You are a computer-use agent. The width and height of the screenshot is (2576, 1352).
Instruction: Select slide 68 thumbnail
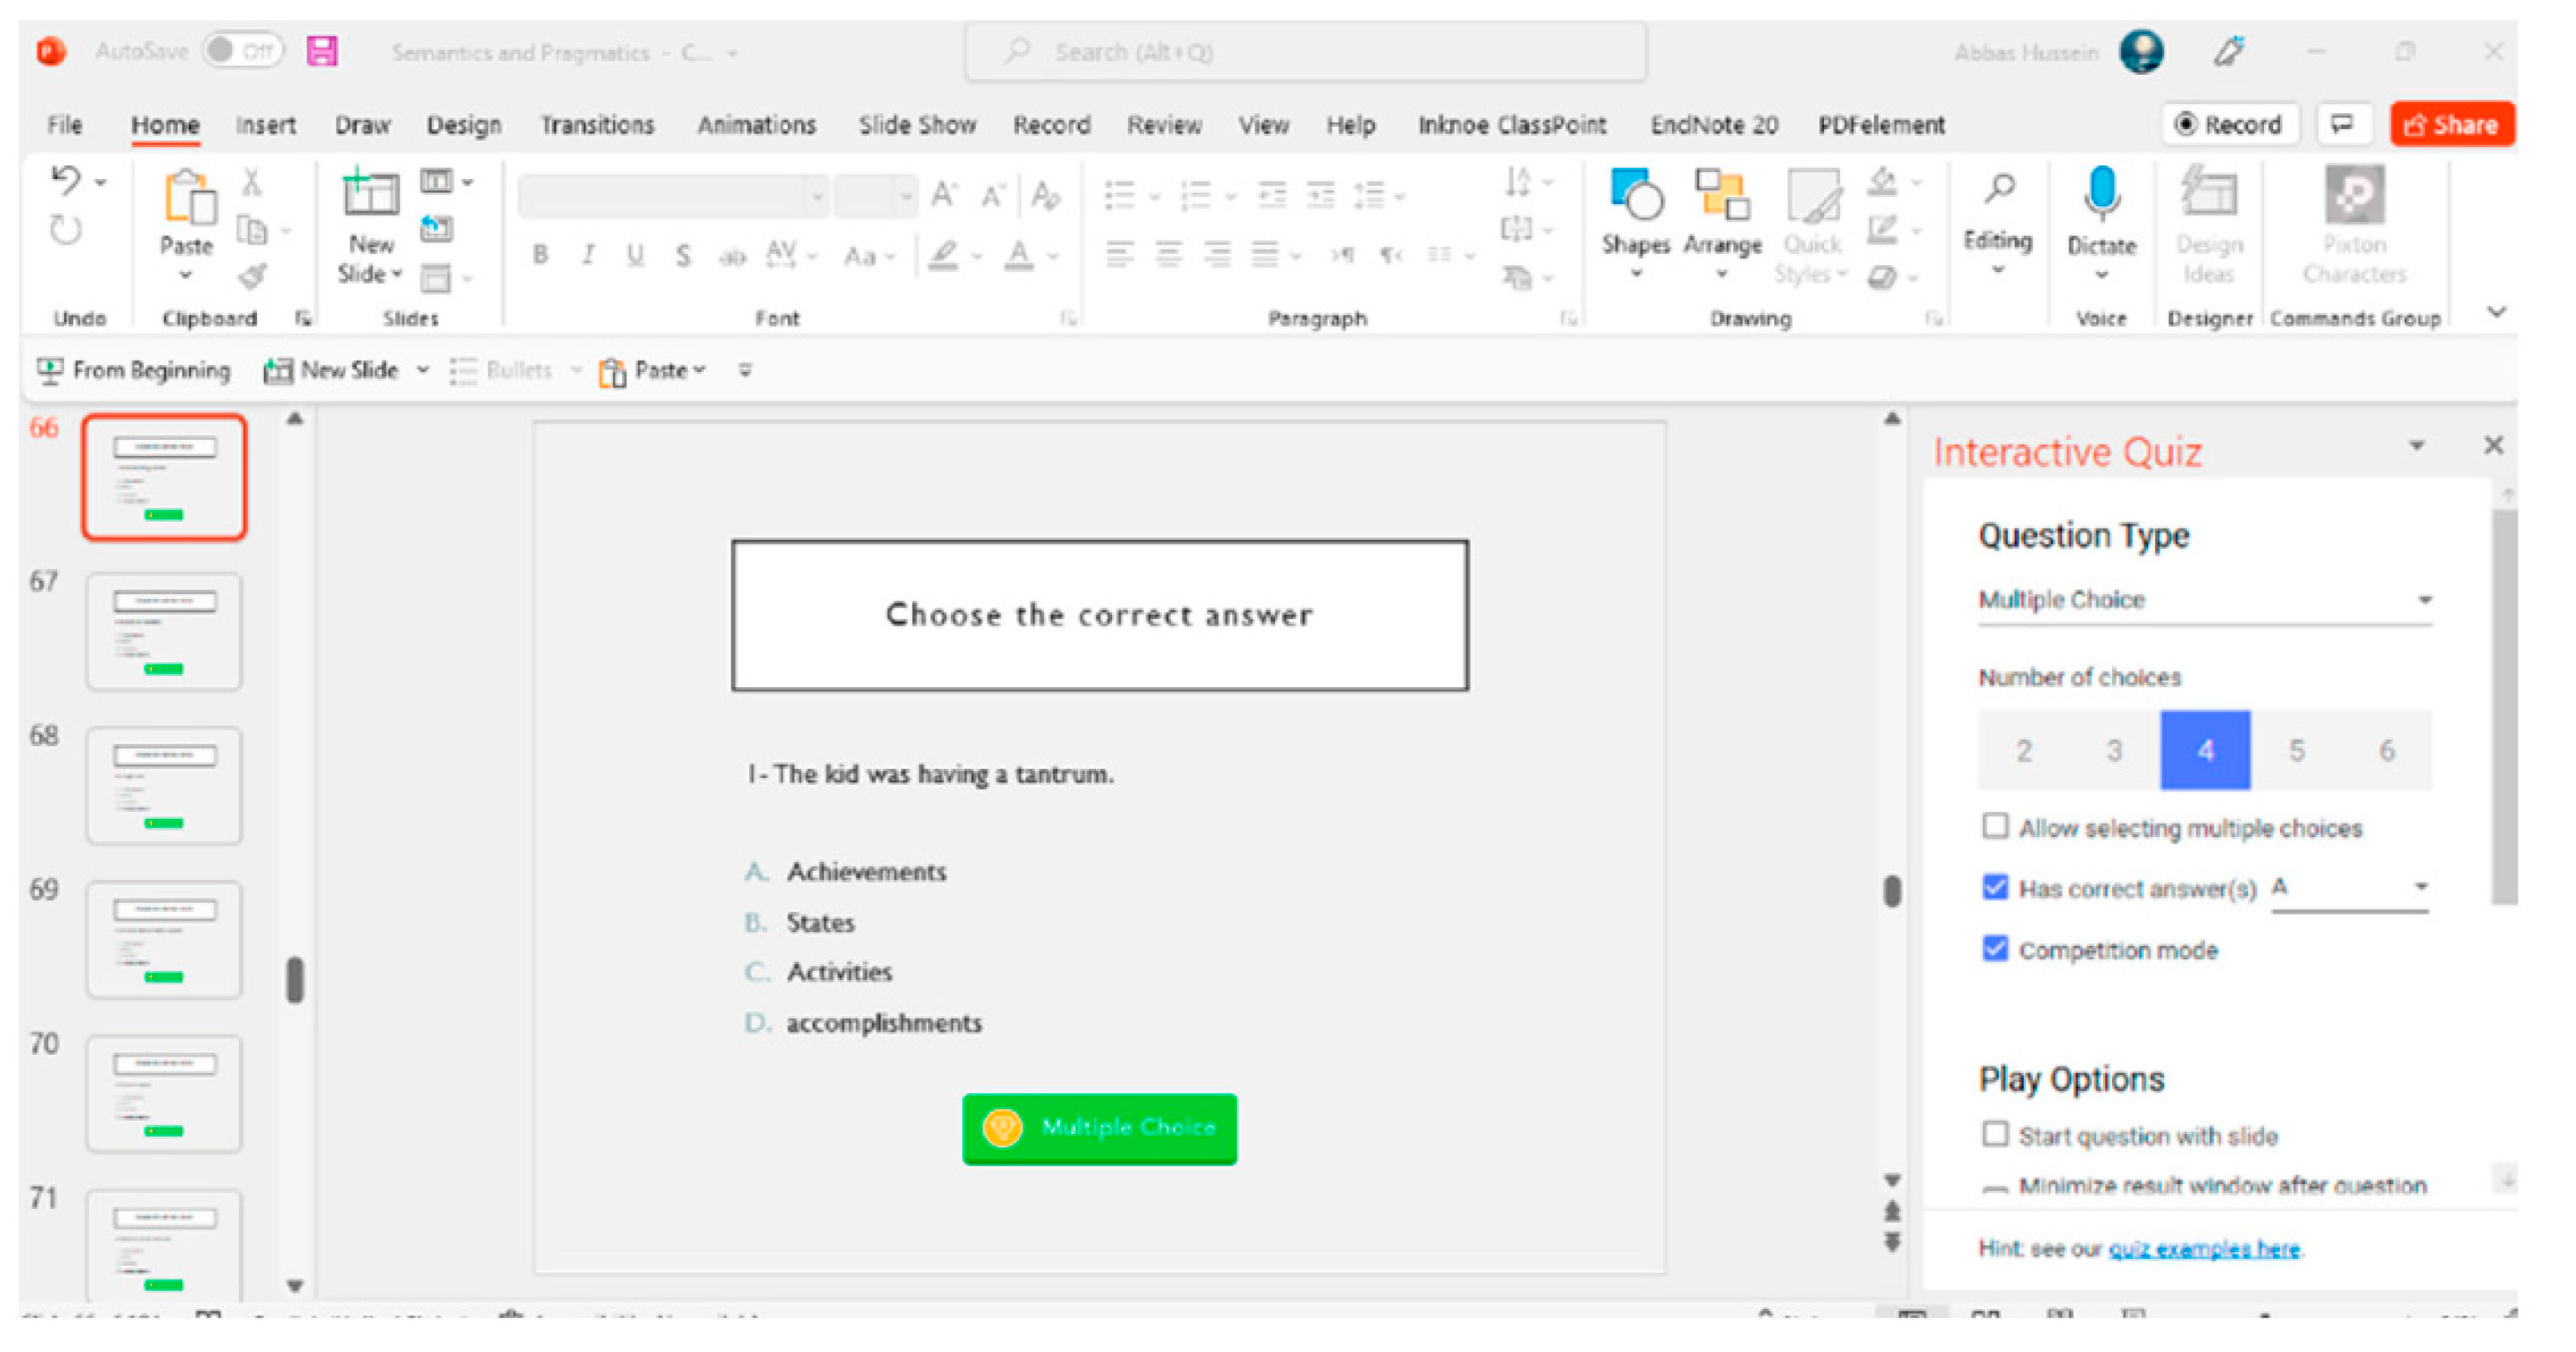(164, 785)
